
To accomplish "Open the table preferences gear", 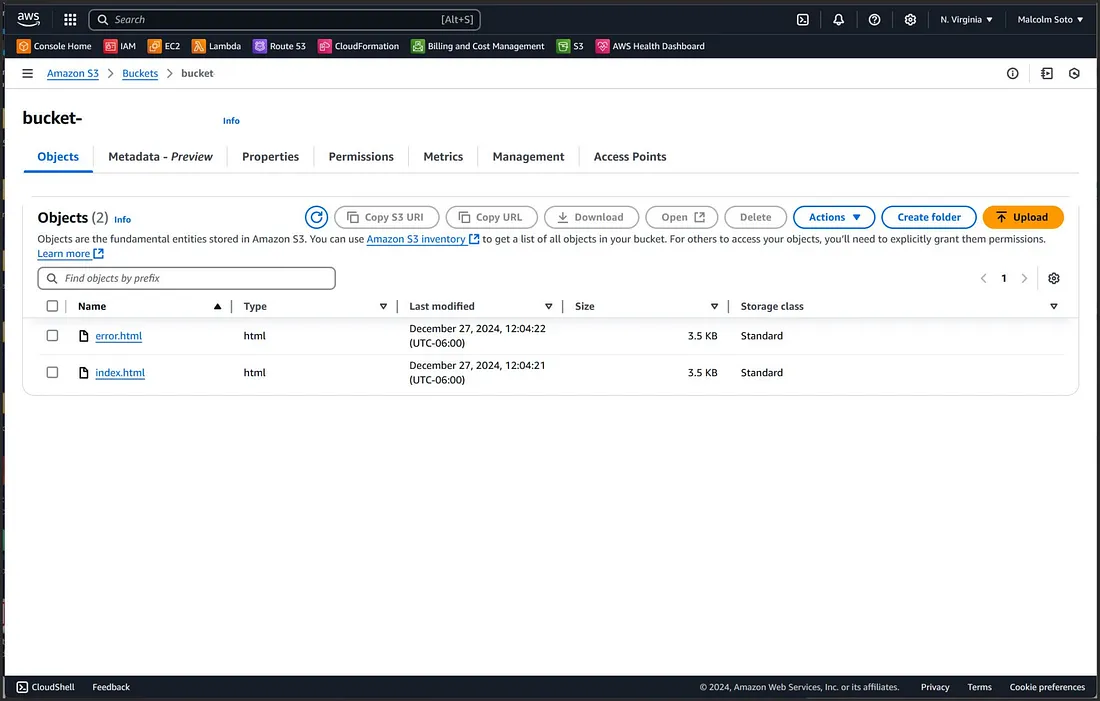I will point(1053,278).
